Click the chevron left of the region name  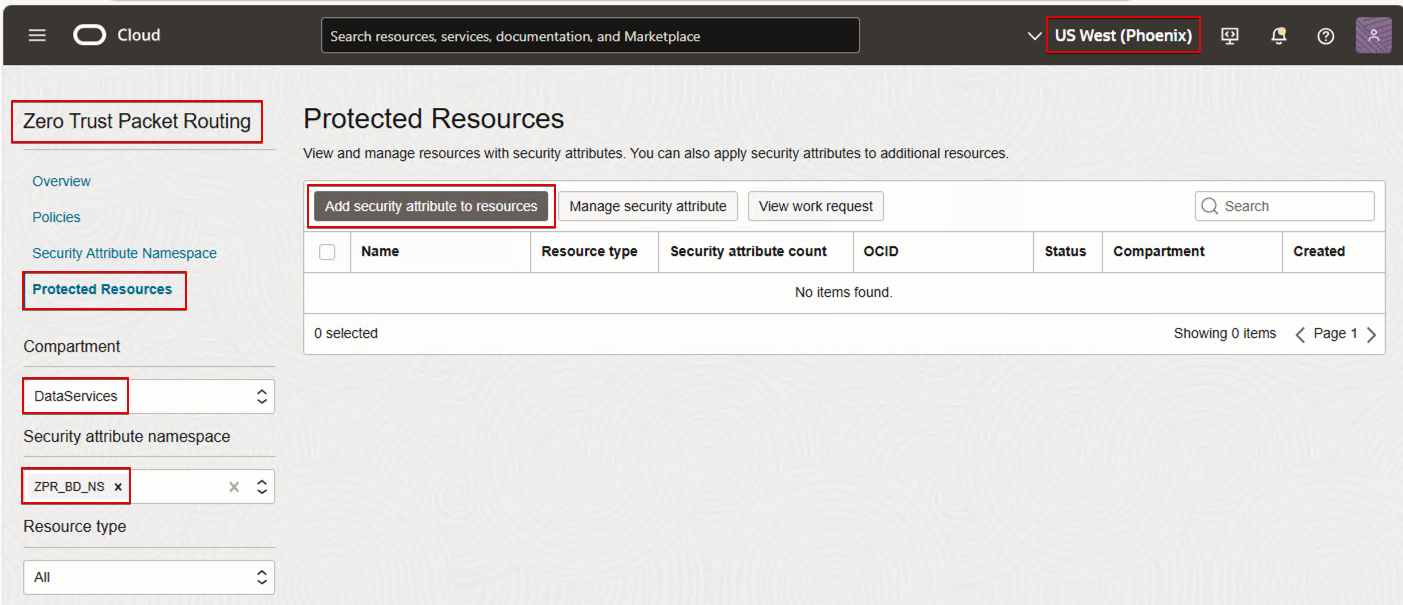1034,36
